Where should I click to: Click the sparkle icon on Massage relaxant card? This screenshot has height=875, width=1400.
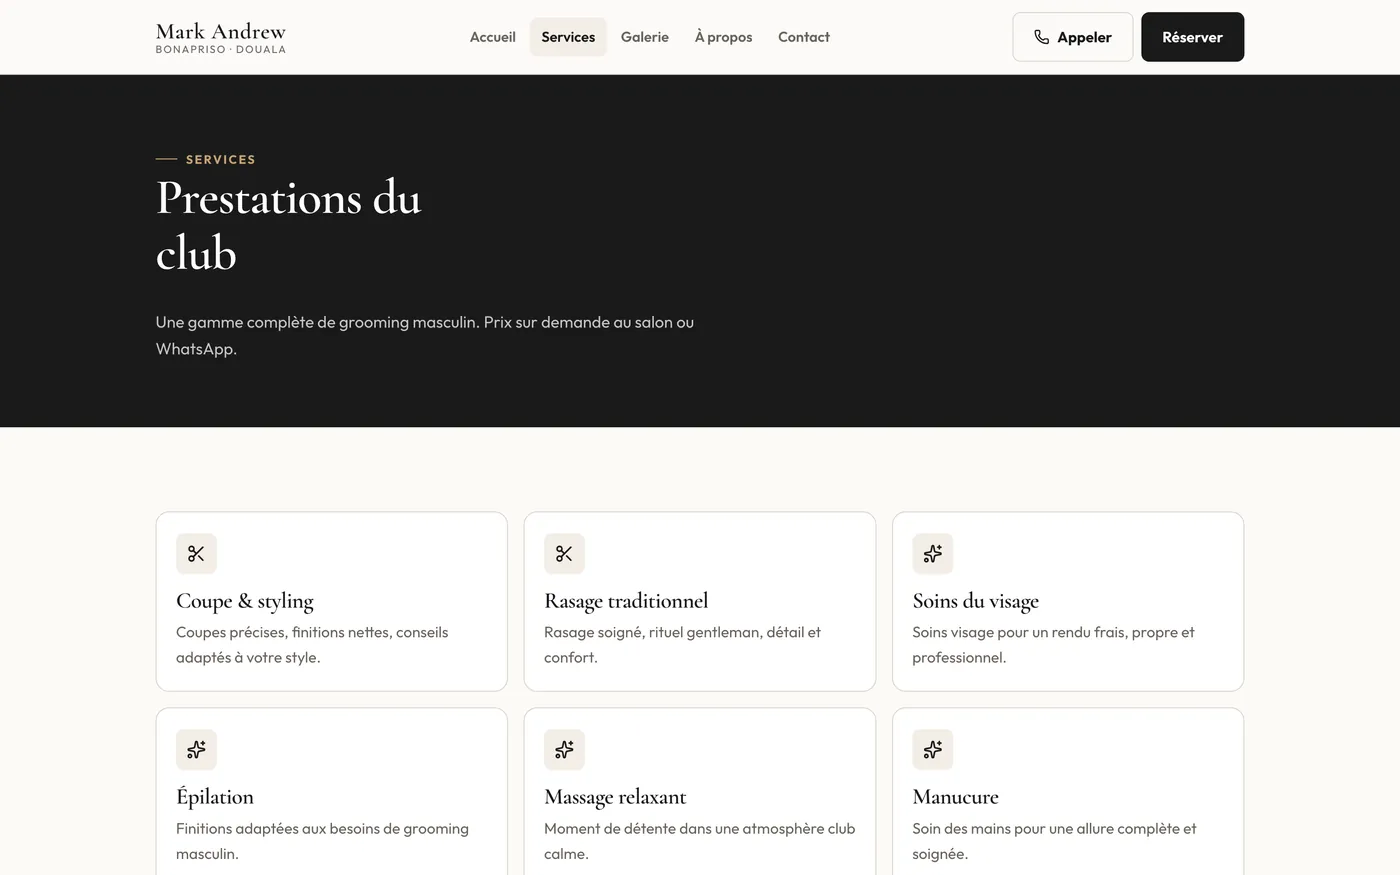tap(564, 750)
